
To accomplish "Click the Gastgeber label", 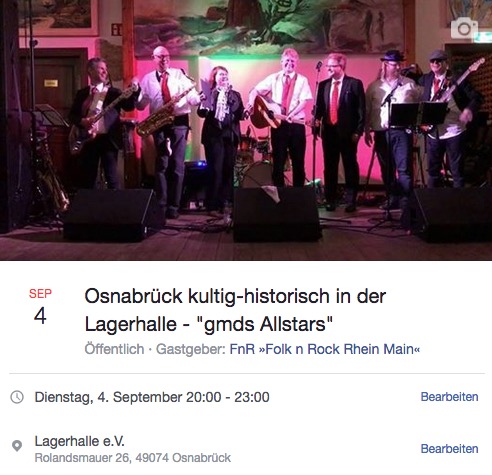I will coord(191,349).
